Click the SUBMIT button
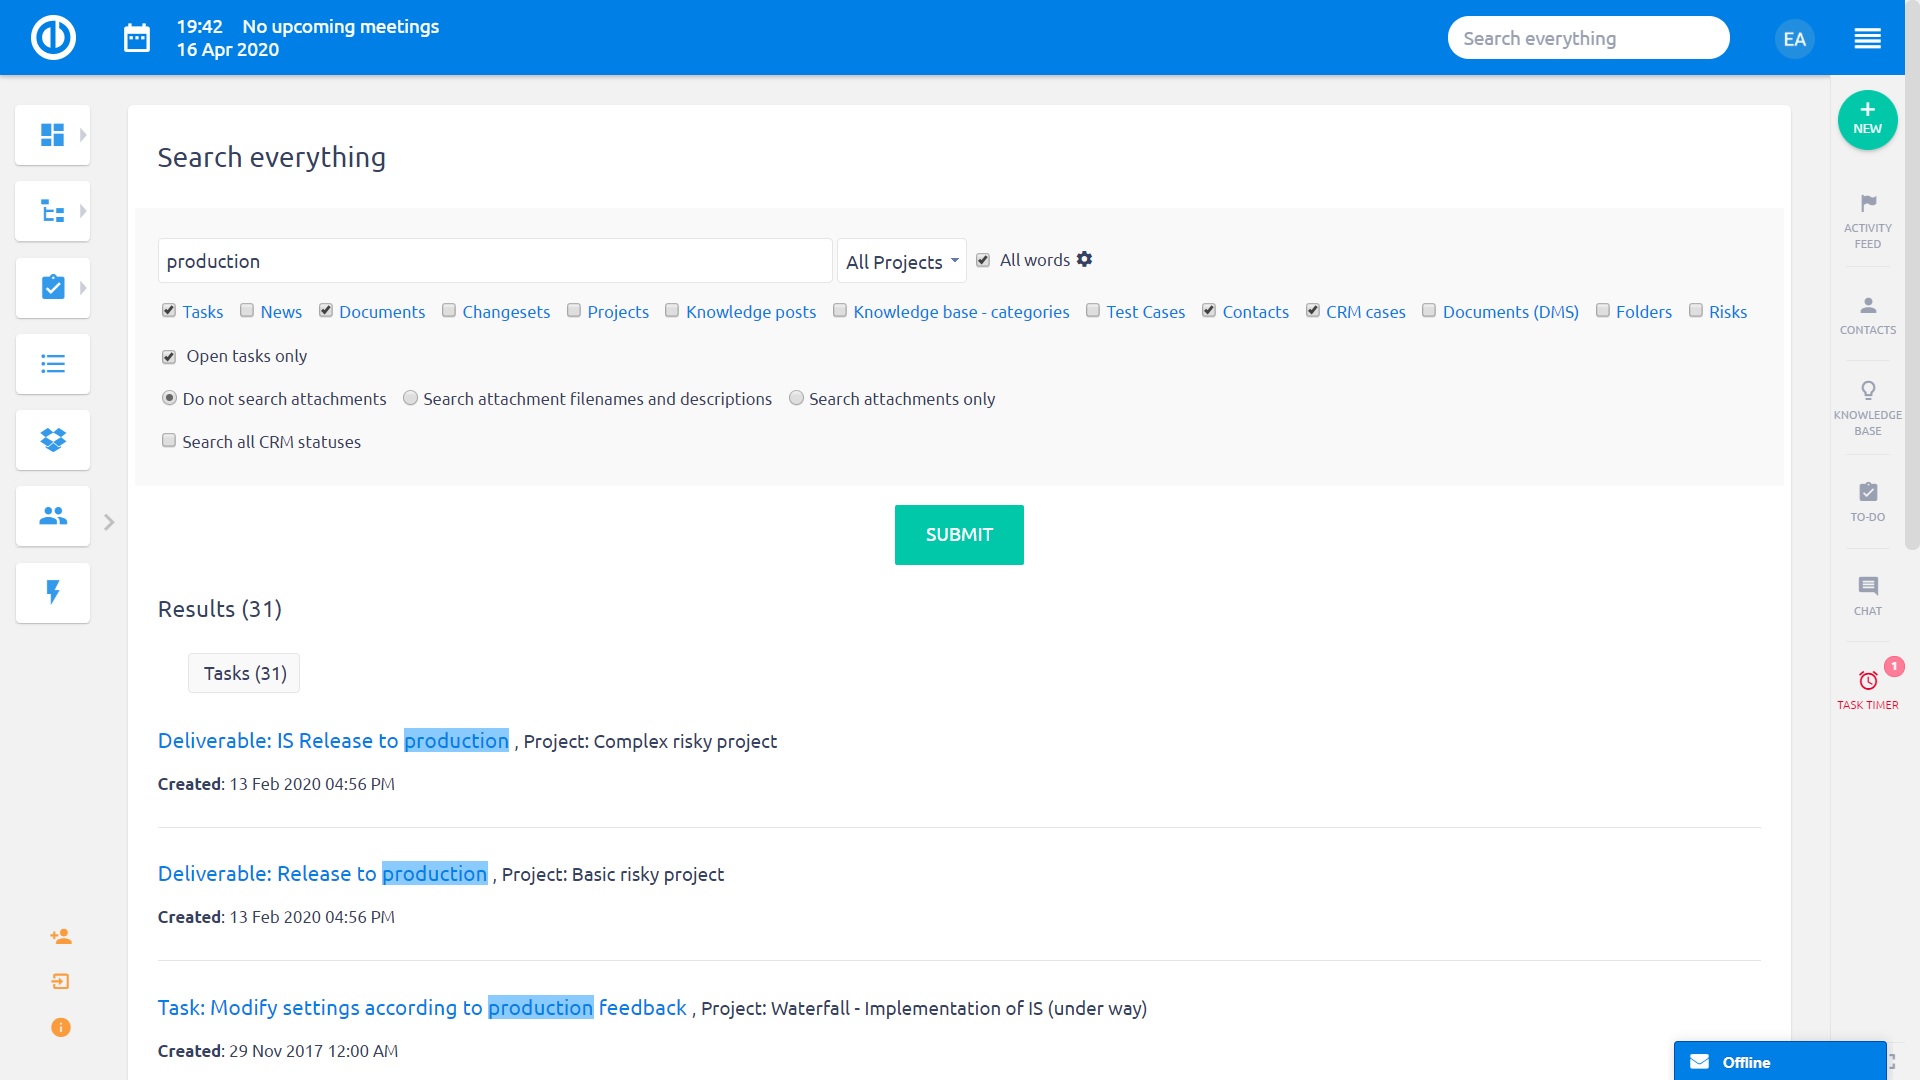This screenshot has height=1080, width=1920. [958, 535]
